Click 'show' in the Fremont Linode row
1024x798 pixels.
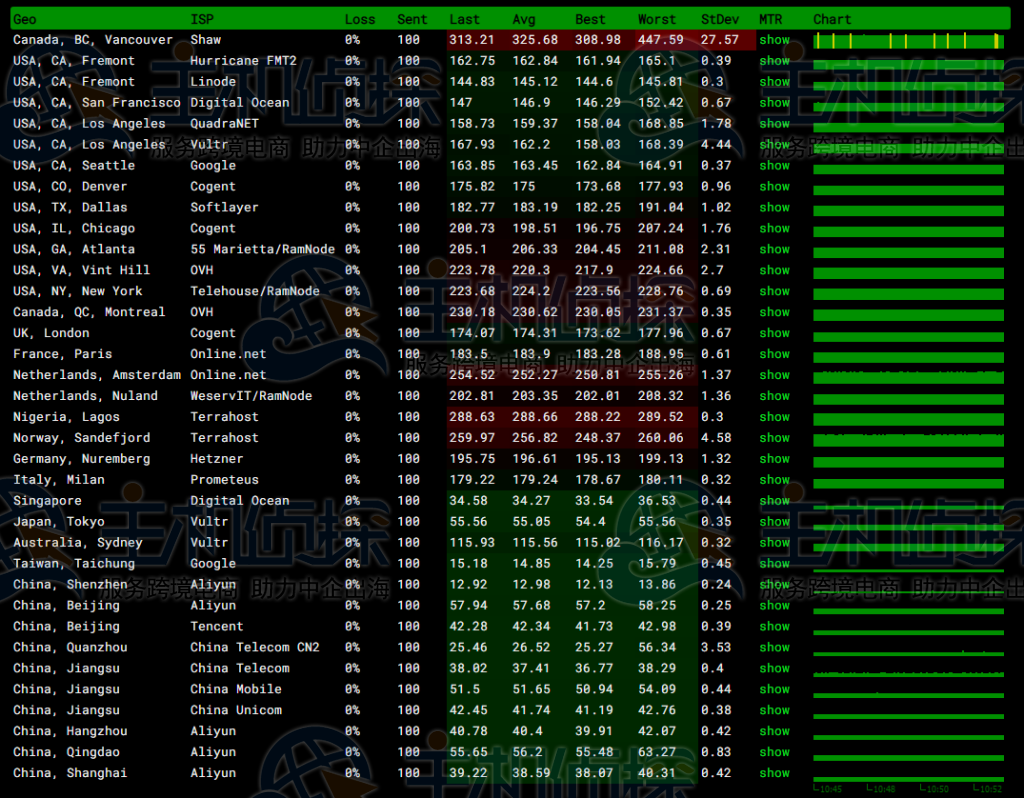(774, 82)
